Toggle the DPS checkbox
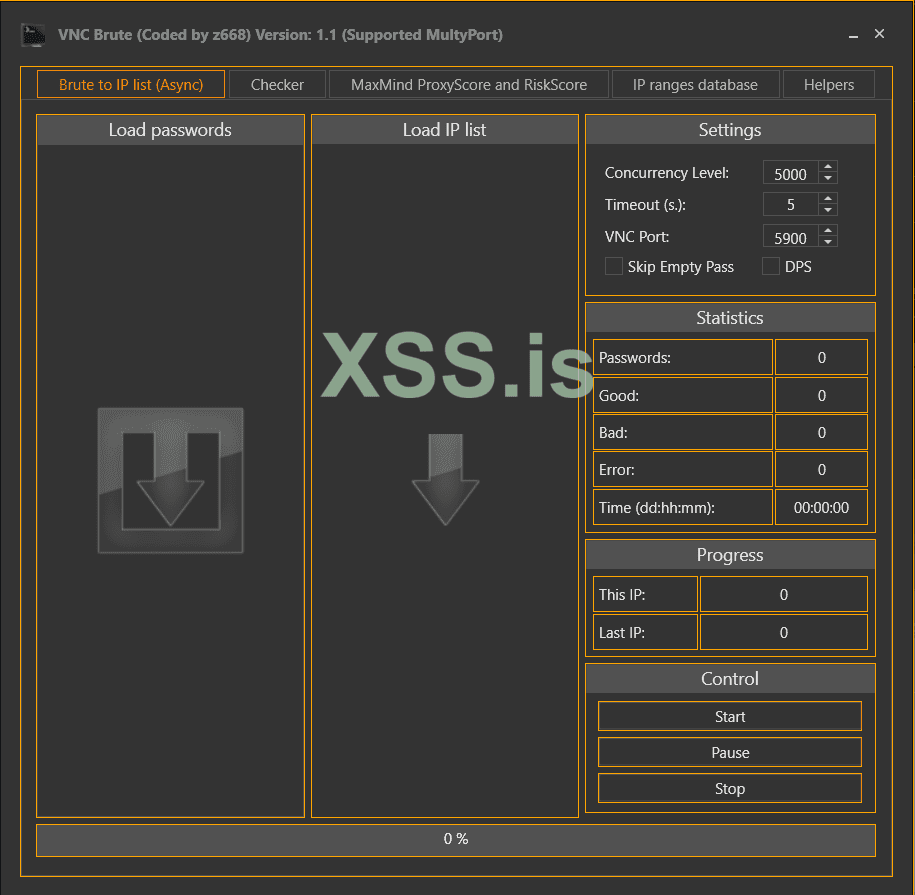Image resolution: width=915 pixels, height=895 pixels. (x=771, y=267)
